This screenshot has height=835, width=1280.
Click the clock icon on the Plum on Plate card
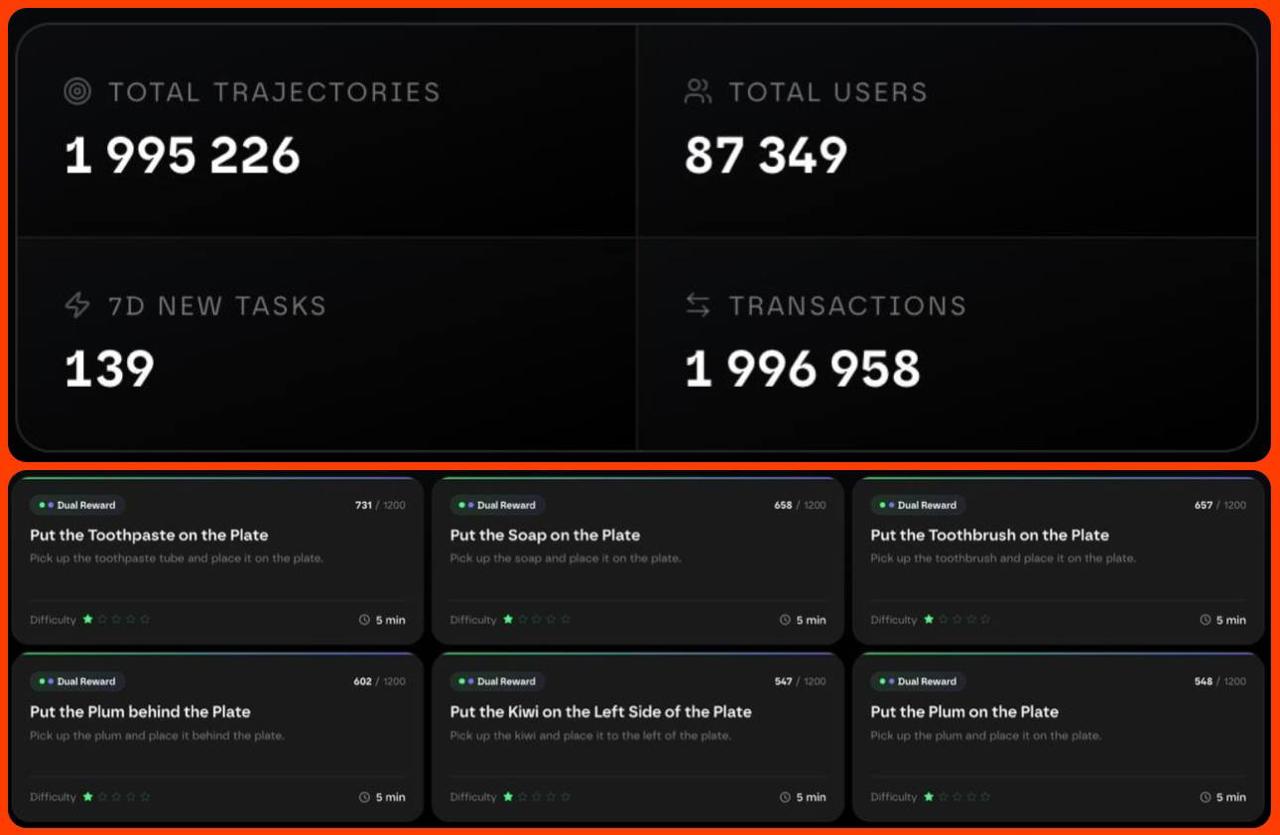[1205, 797]
